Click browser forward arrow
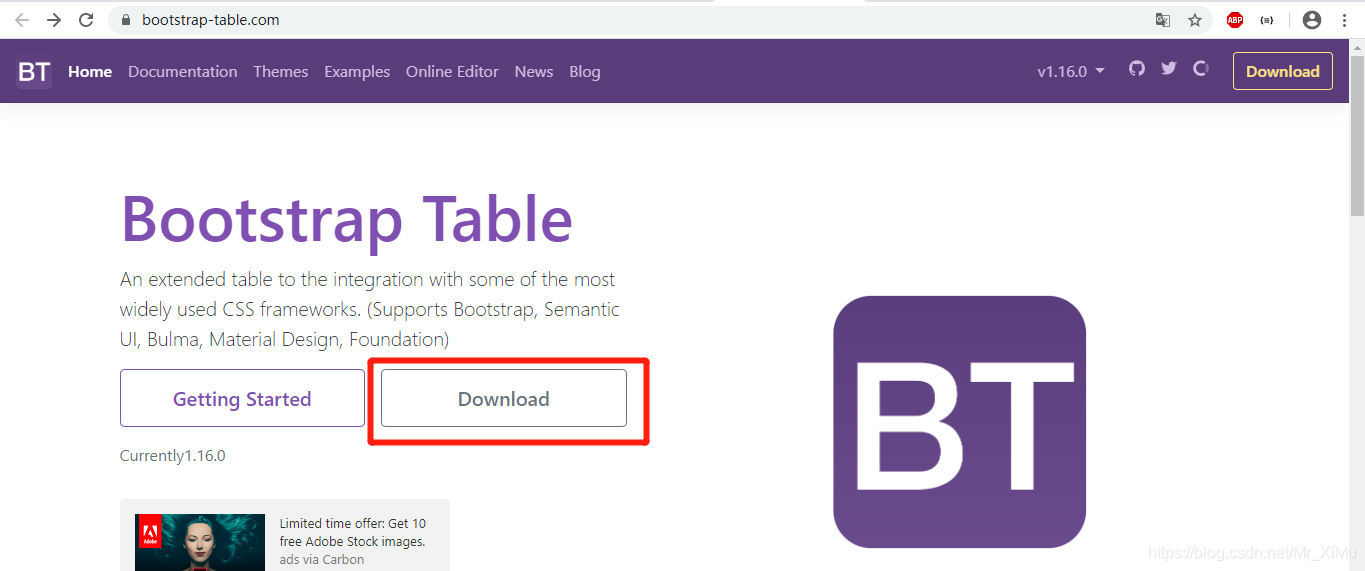Viewport: 1365px width, 571px height. 54,20
